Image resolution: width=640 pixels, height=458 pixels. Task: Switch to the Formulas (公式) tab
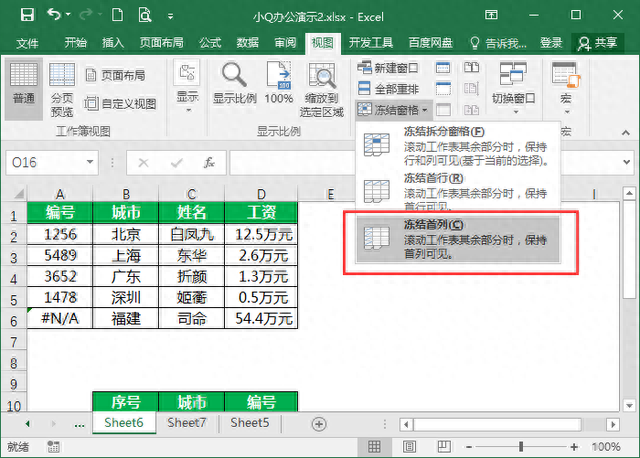(210, 42)
